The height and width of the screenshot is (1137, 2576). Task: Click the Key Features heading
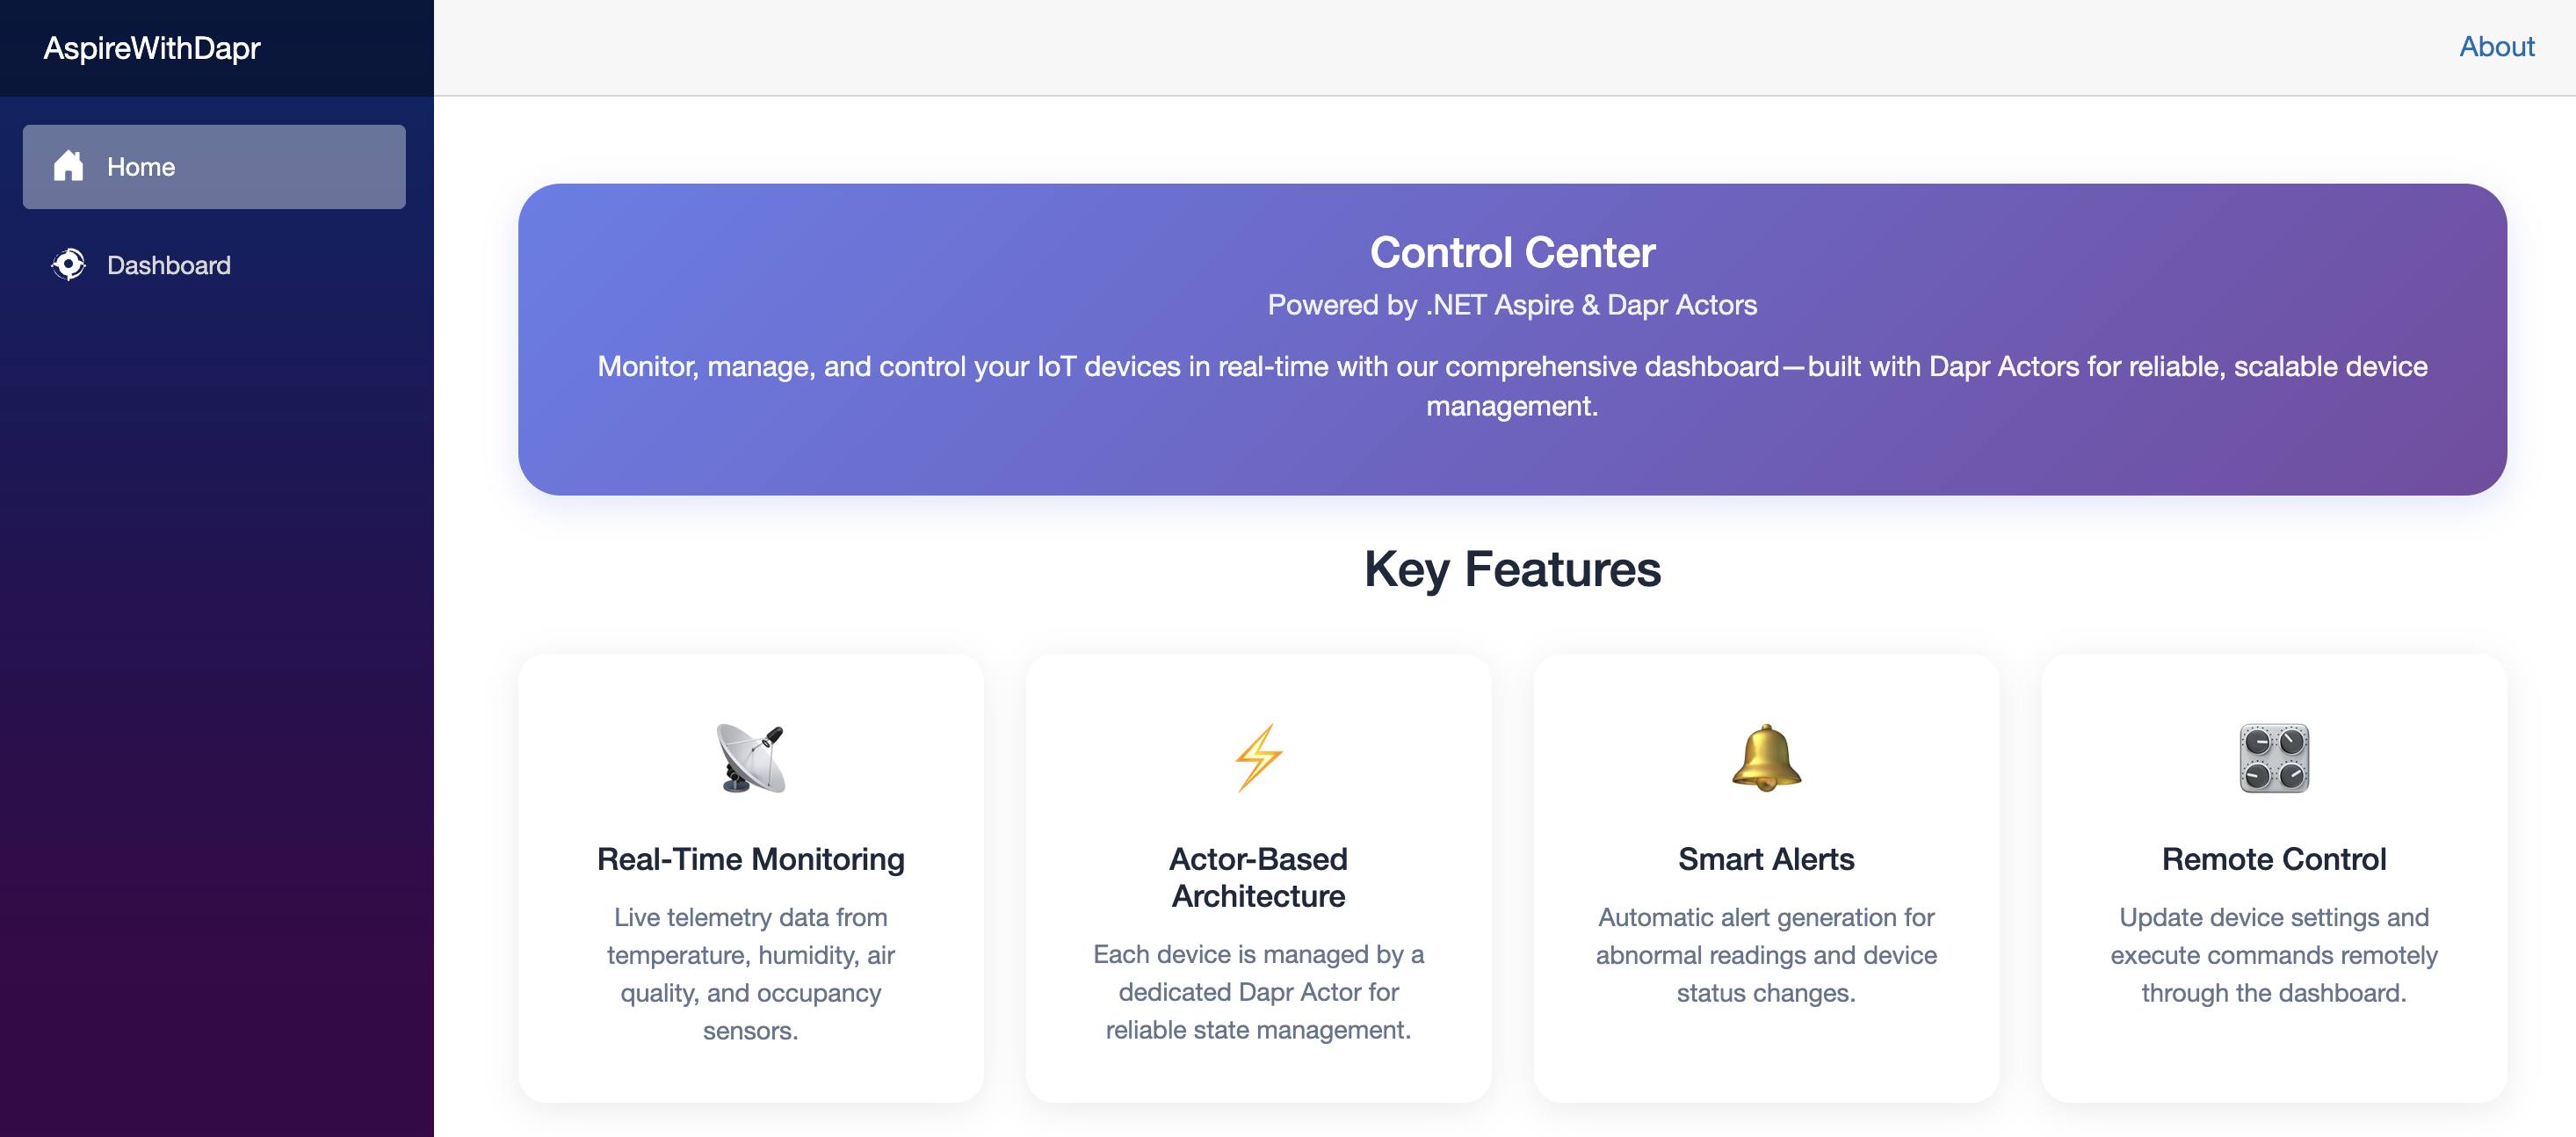tap(1512, 569)
